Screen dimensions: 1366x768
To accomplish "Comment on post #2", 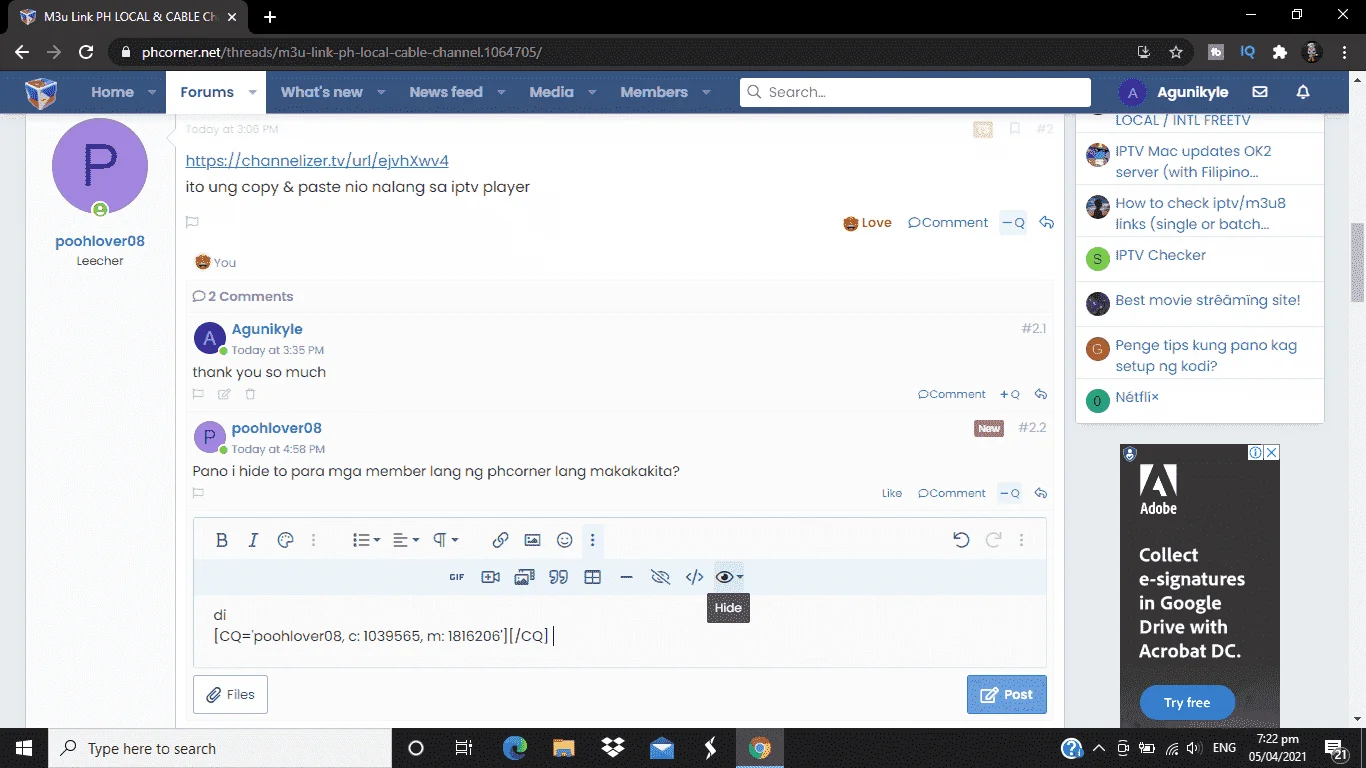I will (948, 223).
